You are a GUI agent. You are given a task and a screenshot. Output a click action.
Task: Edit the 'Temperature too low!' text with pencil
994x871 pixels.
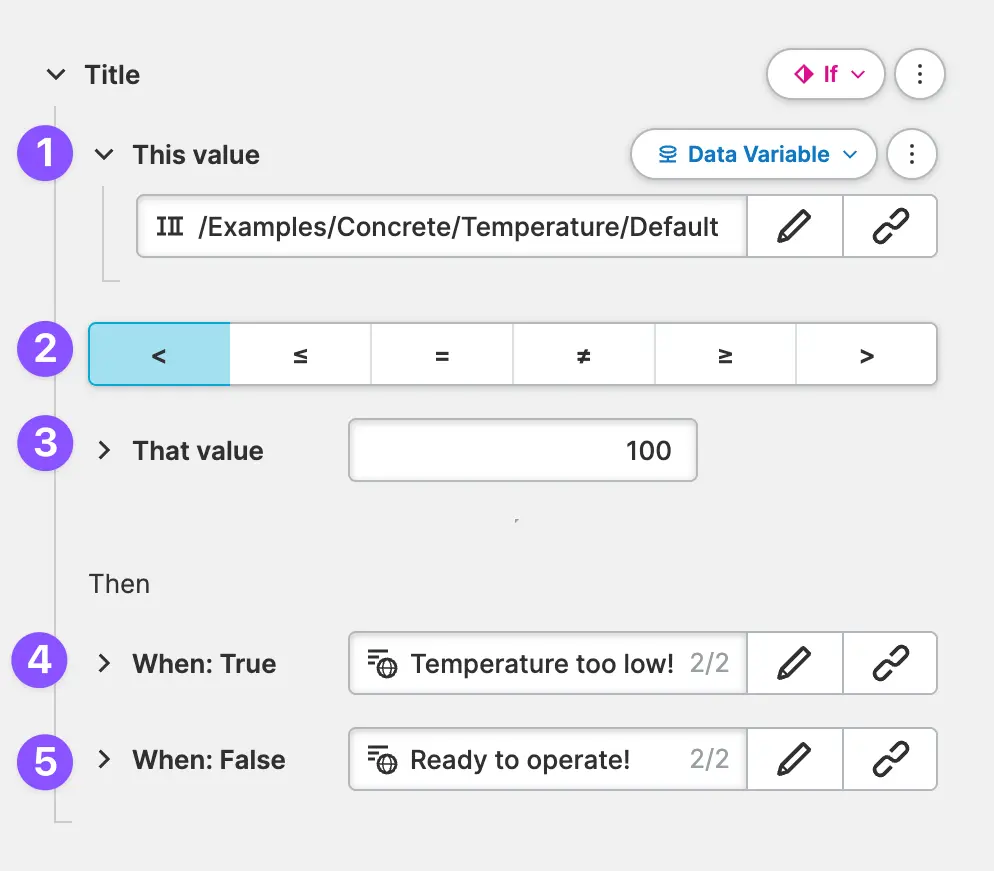pos(794,663)
